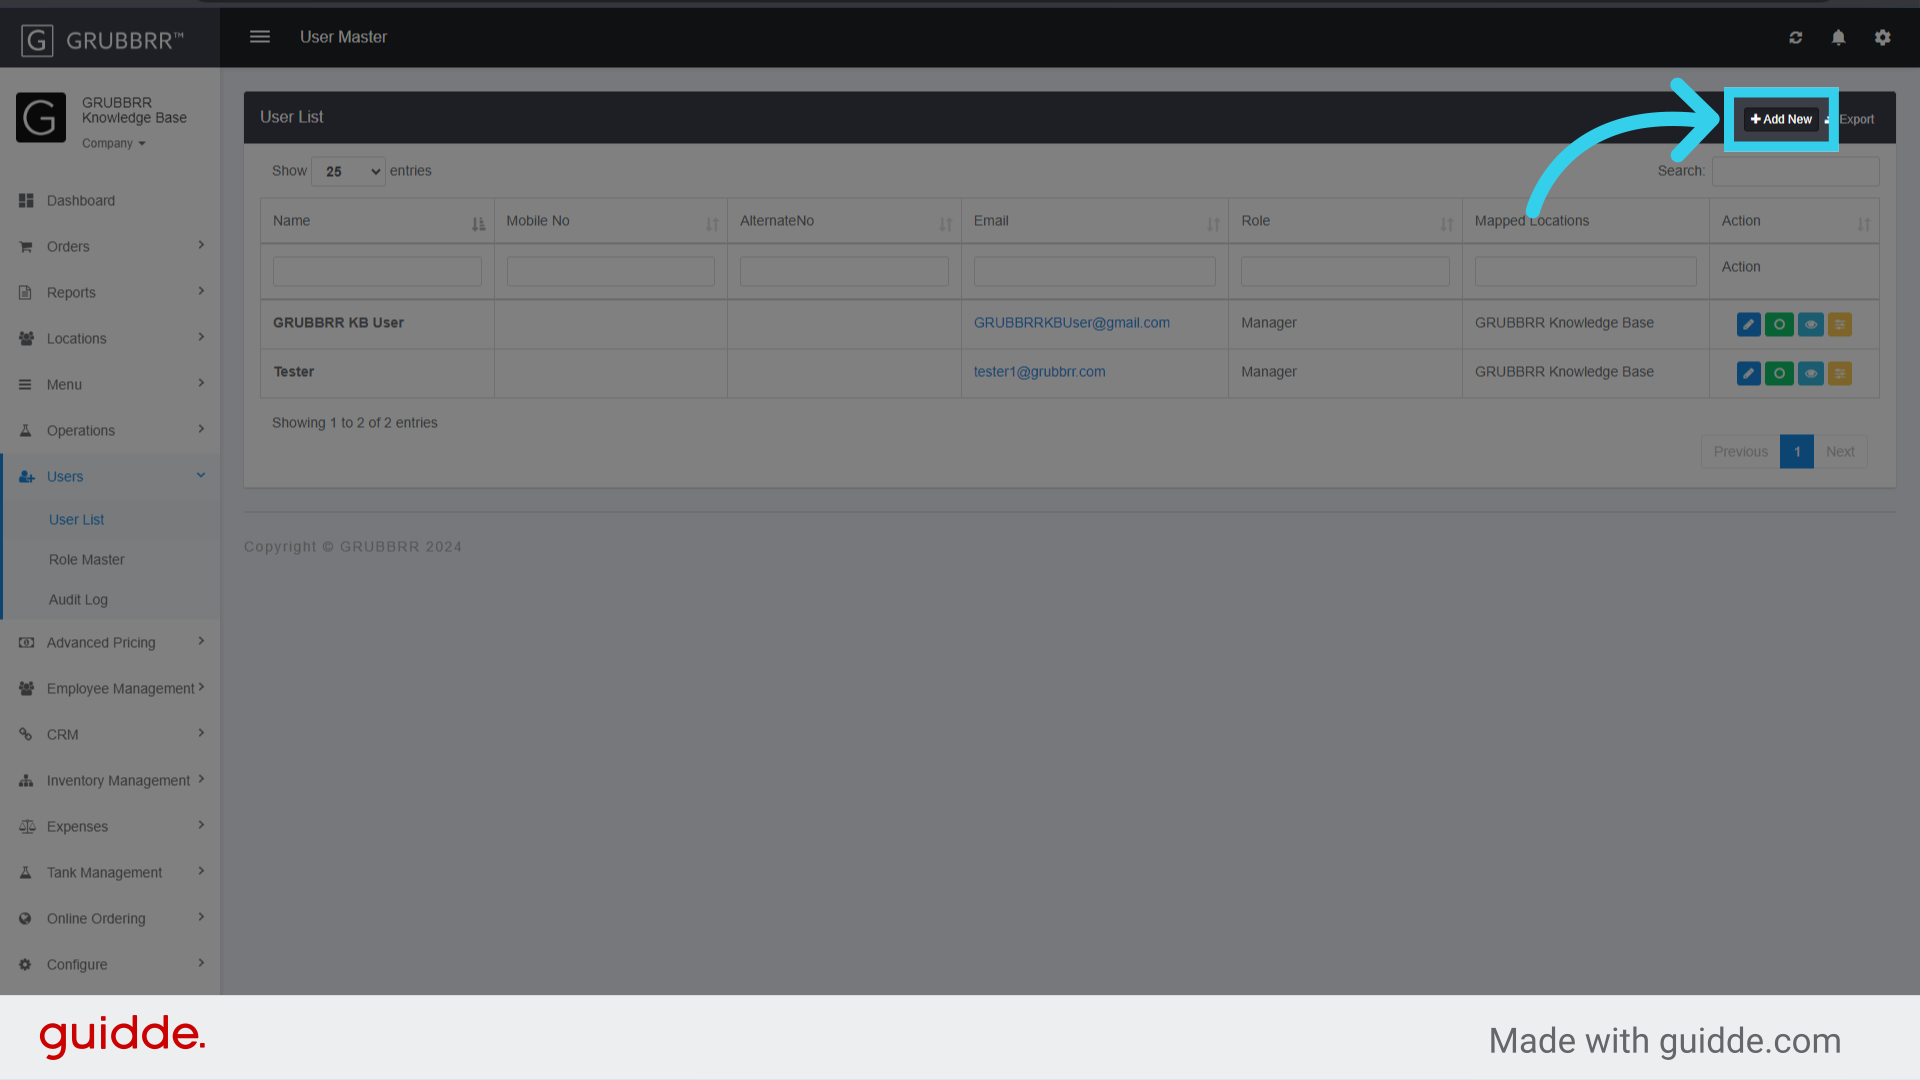The height and width of the screenshot is (1080, 1920).
Task: Edit the GRUBBRR KB User row
Action: tap(1749, 324)
